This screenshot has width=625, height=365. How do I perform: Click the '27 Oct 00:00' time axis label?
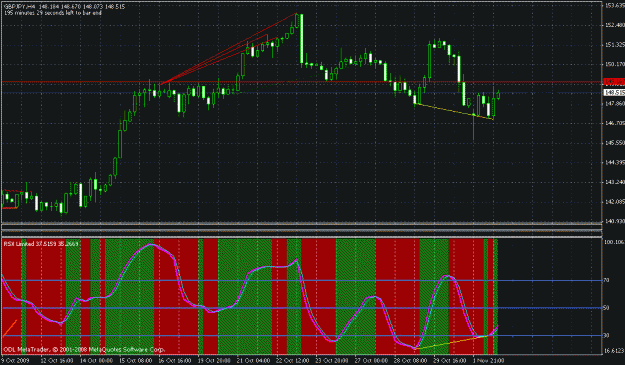pyautogui.click(x=372, y=361)
